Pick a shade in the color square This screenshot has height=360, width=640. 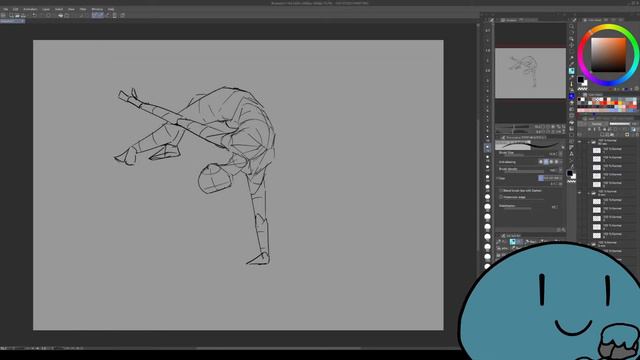(608, 55)
